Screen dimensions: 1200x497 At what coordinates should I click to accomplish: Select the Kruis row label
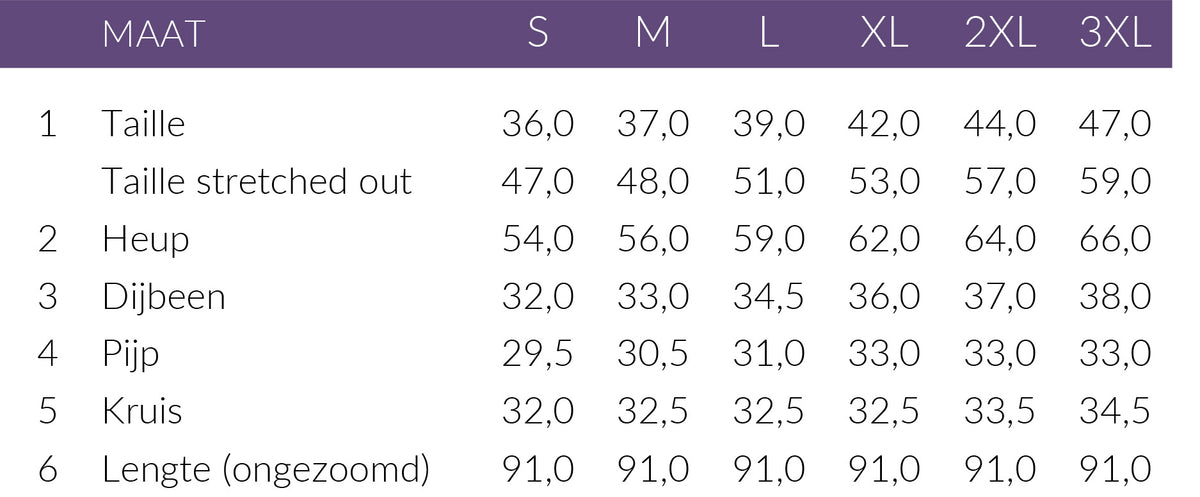pos(141,412)
